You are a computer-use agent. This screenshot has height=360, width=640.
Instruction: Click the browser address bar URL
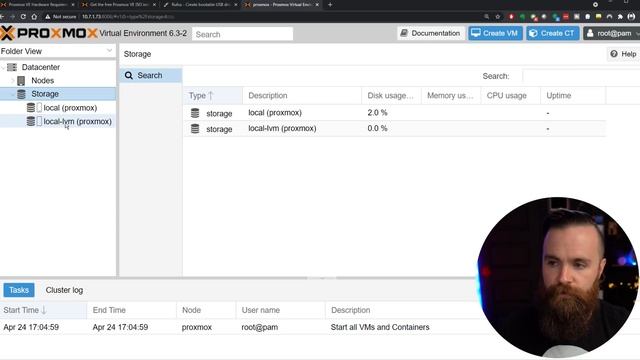point(128,17)
